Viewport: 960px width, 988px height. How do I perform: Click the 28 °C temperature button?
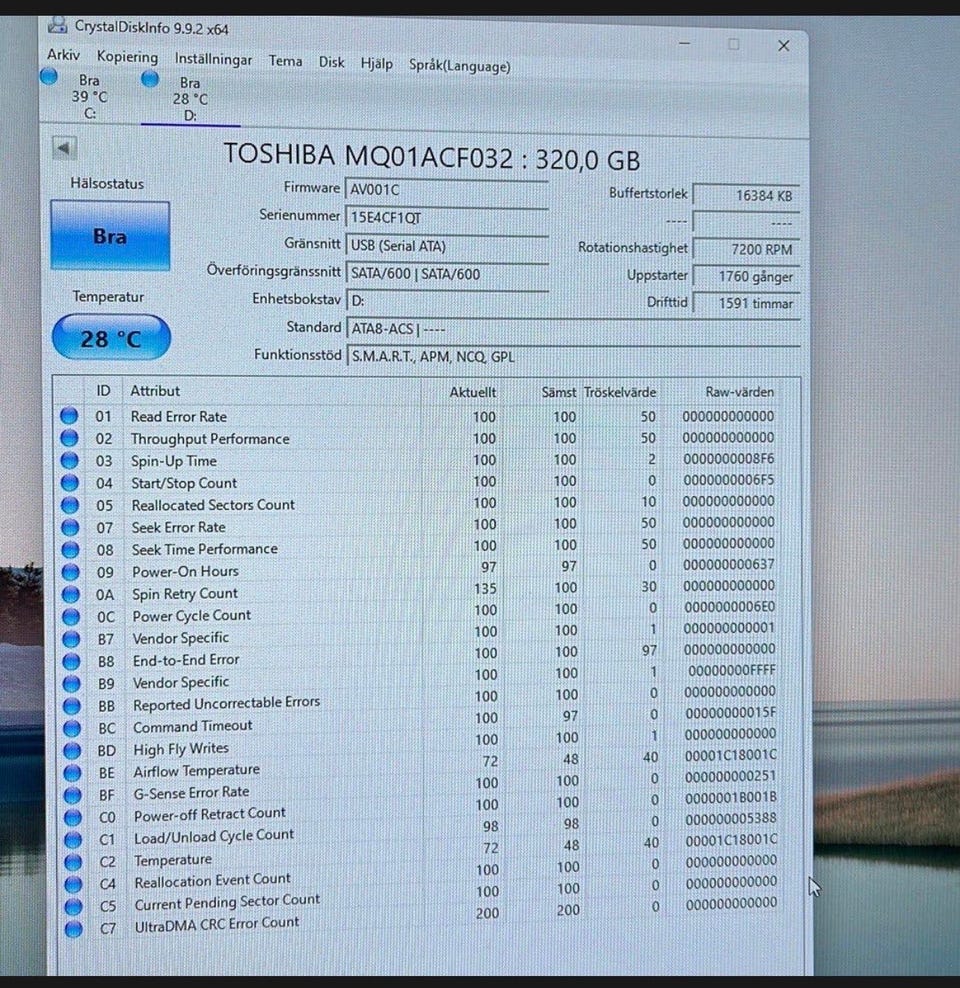[111, 338]
